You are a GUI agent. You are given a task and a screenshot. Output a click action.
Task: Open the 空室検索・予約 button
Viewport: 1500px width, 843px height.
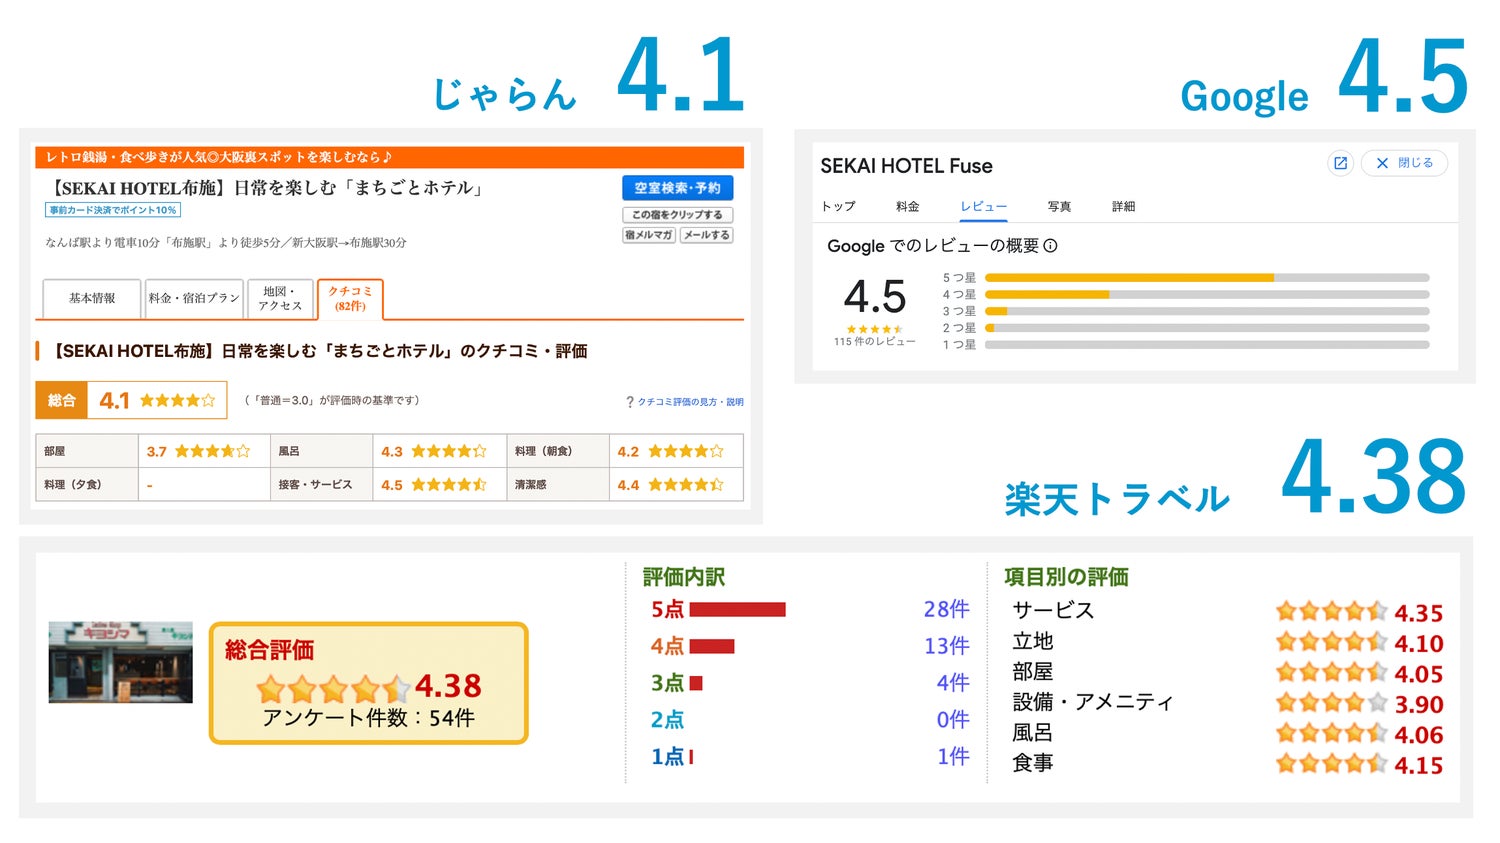pos(677,188)
